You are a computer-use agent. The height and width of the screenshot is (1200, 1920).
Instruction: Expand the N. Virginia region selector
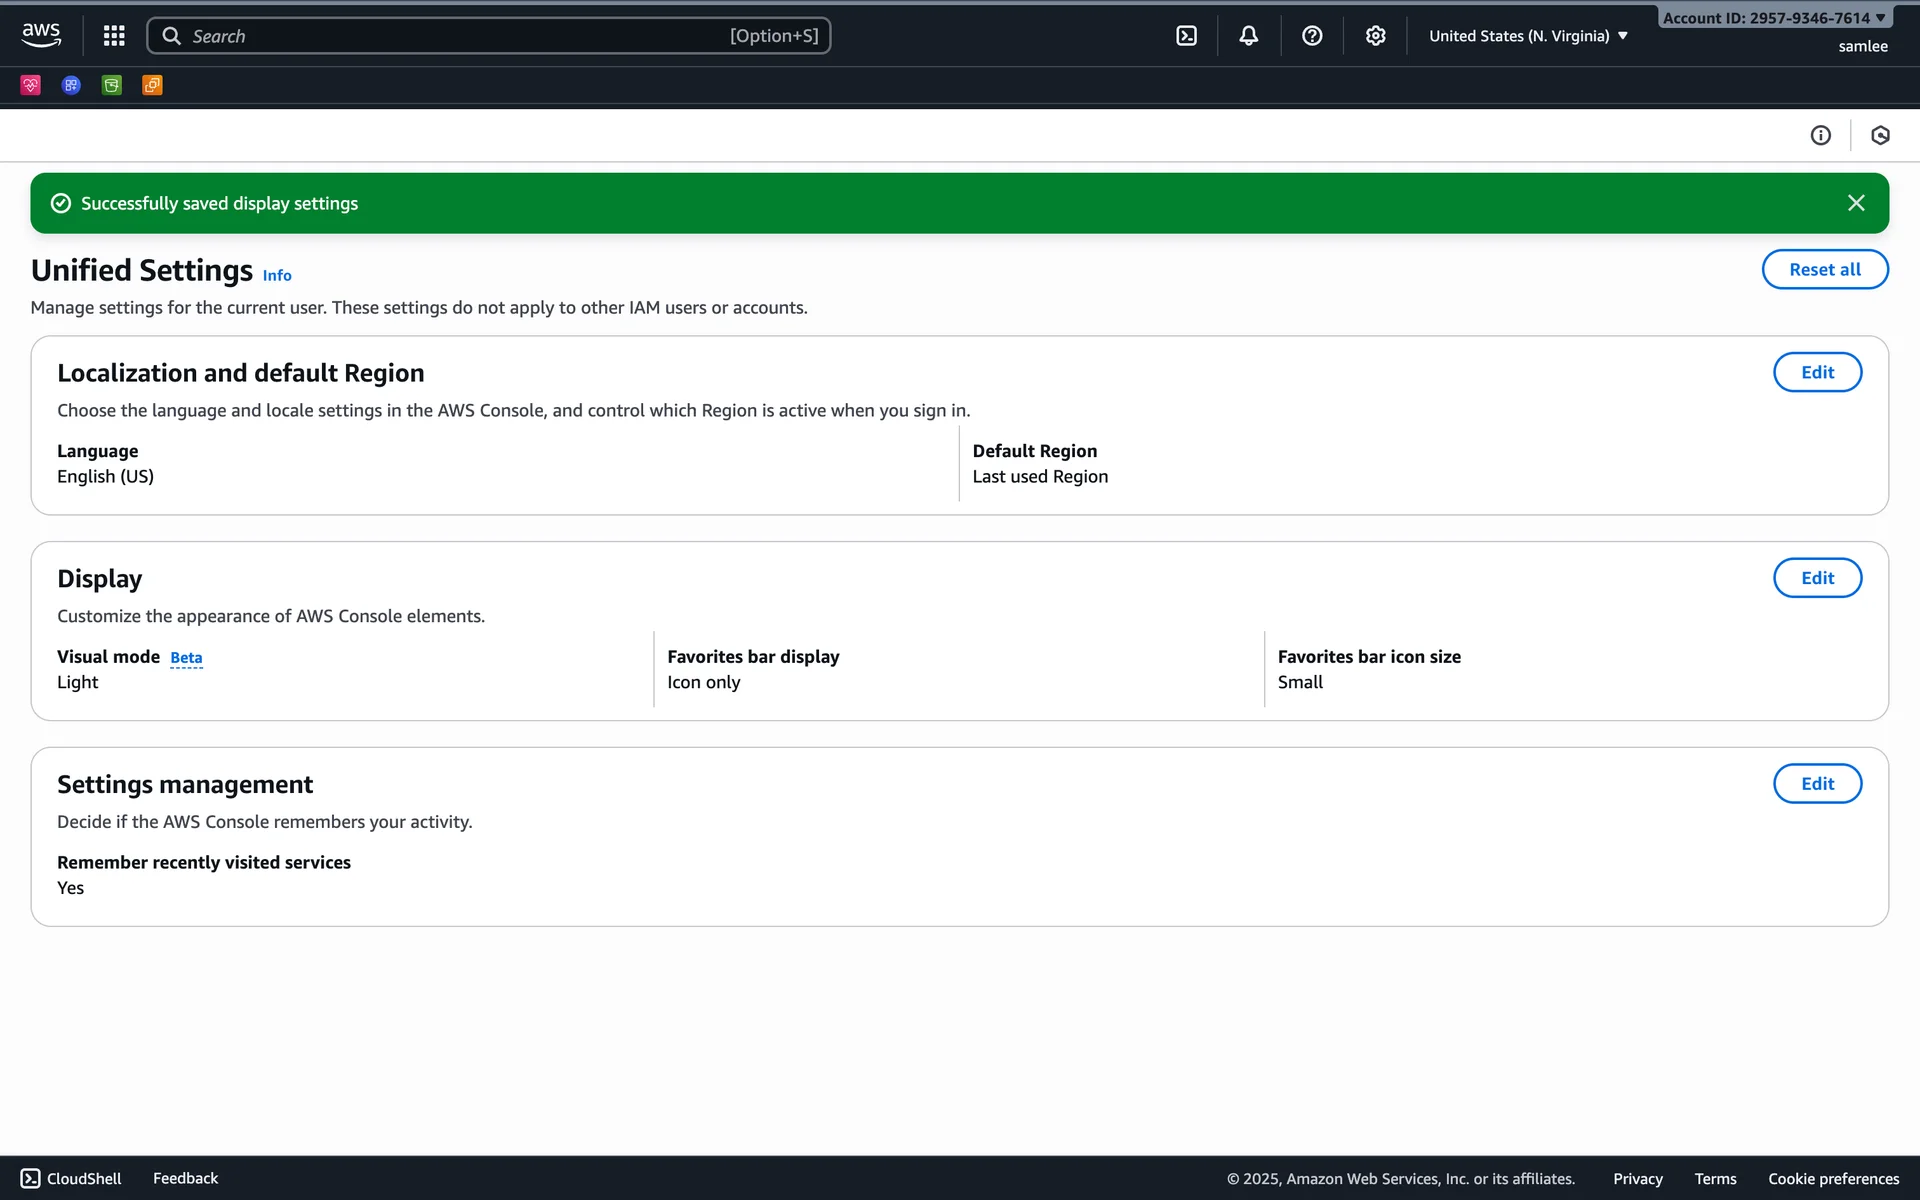(1528, 36)
